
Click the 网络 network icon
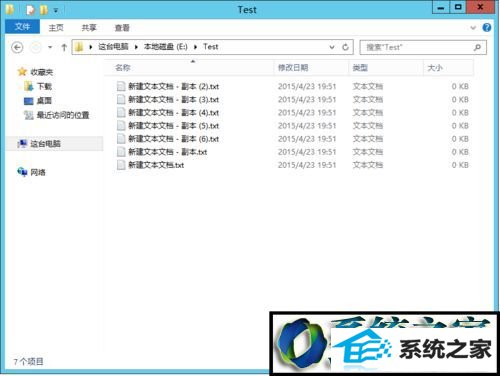pyautogui.click(x=22, y=172)
